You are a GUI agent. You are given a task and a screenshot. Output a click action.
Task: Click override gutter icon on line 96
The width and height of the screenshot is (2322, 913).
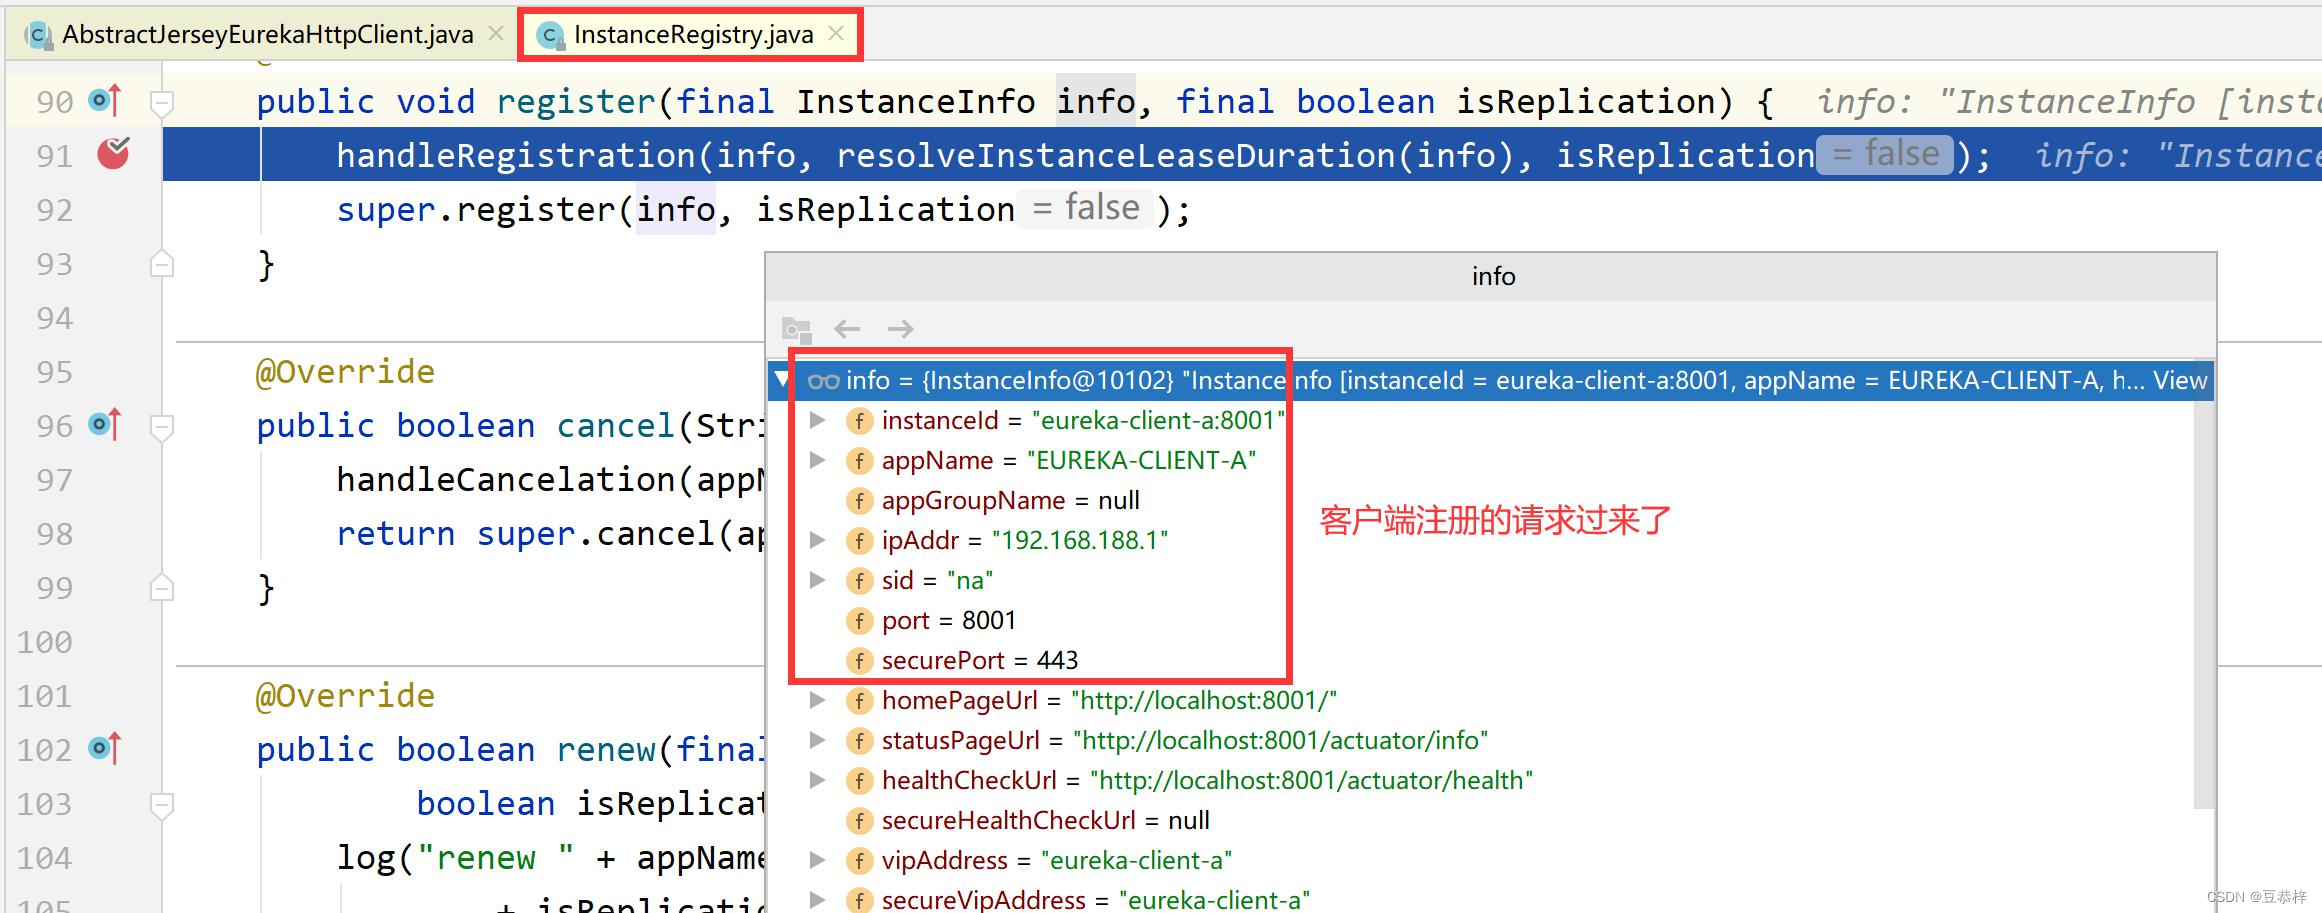pos(106,424)
